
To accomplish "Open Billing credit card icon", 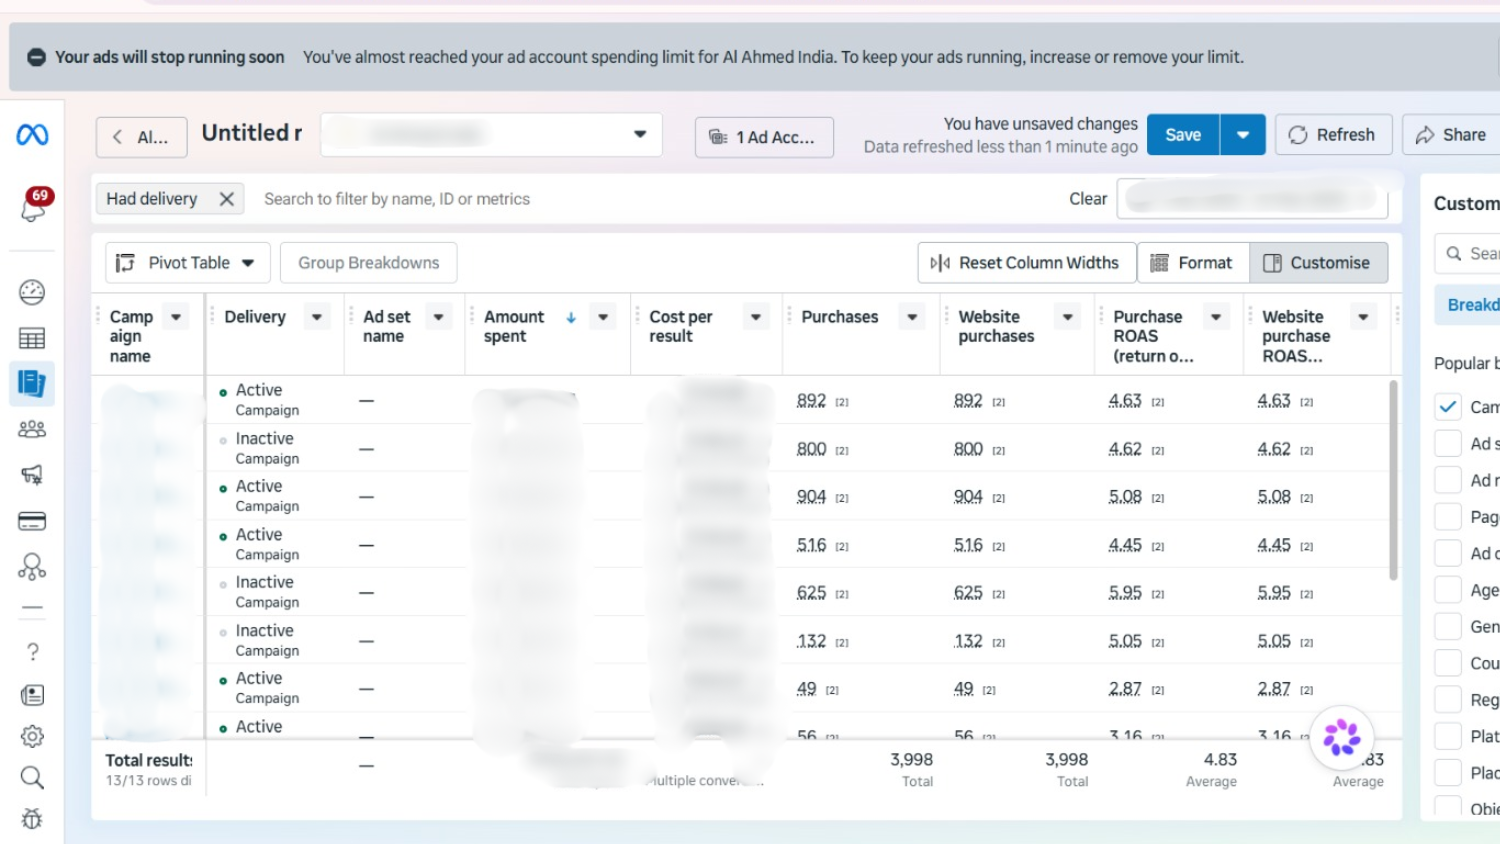I will pyautogui.click(x=32, y=521).
